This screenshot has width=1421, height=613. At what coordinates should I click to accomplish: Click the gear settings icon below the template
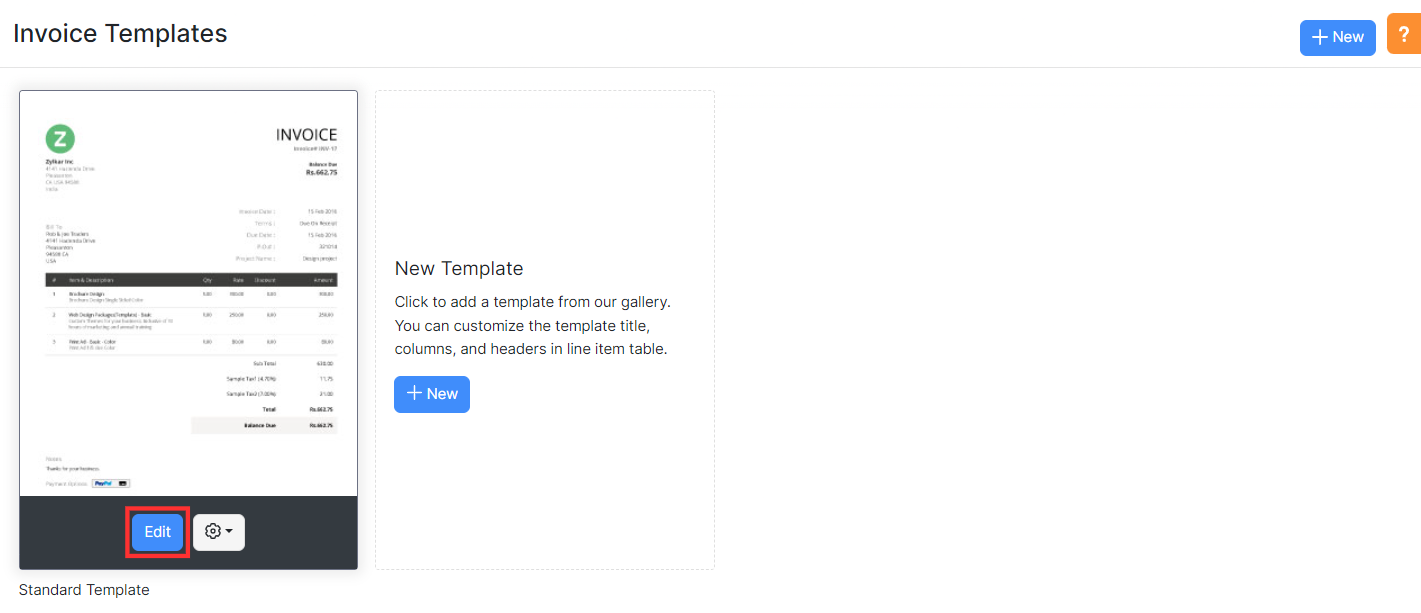[212, 532]
